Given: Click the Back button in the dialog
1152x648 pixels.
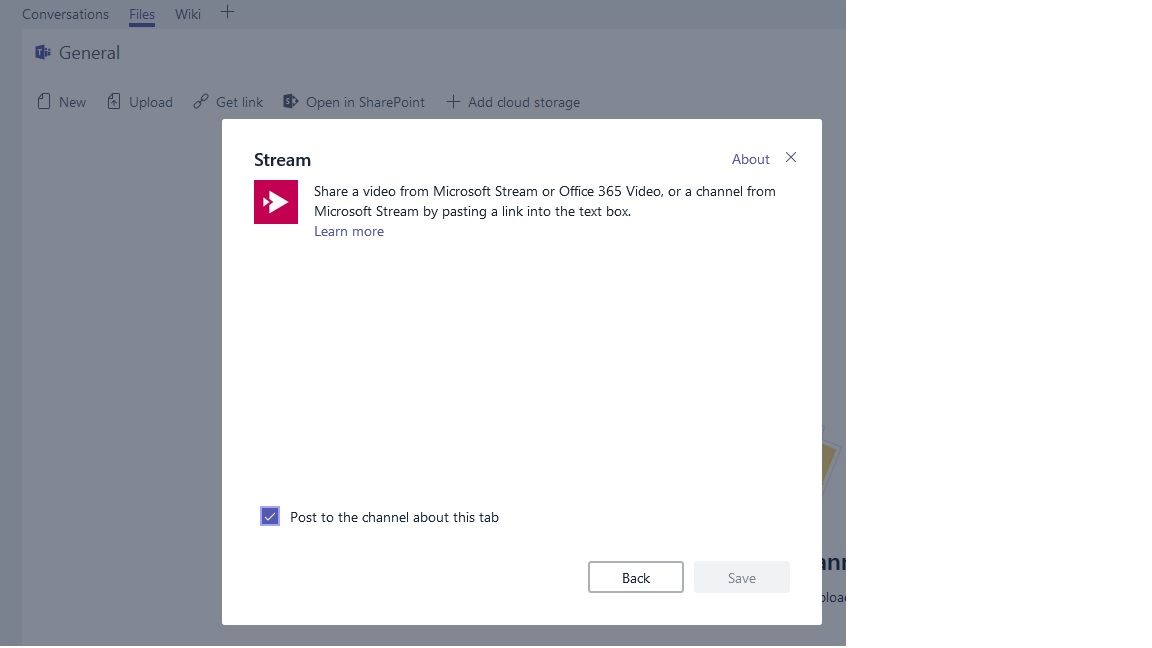Looking at the screenshot, I should 636,577.
